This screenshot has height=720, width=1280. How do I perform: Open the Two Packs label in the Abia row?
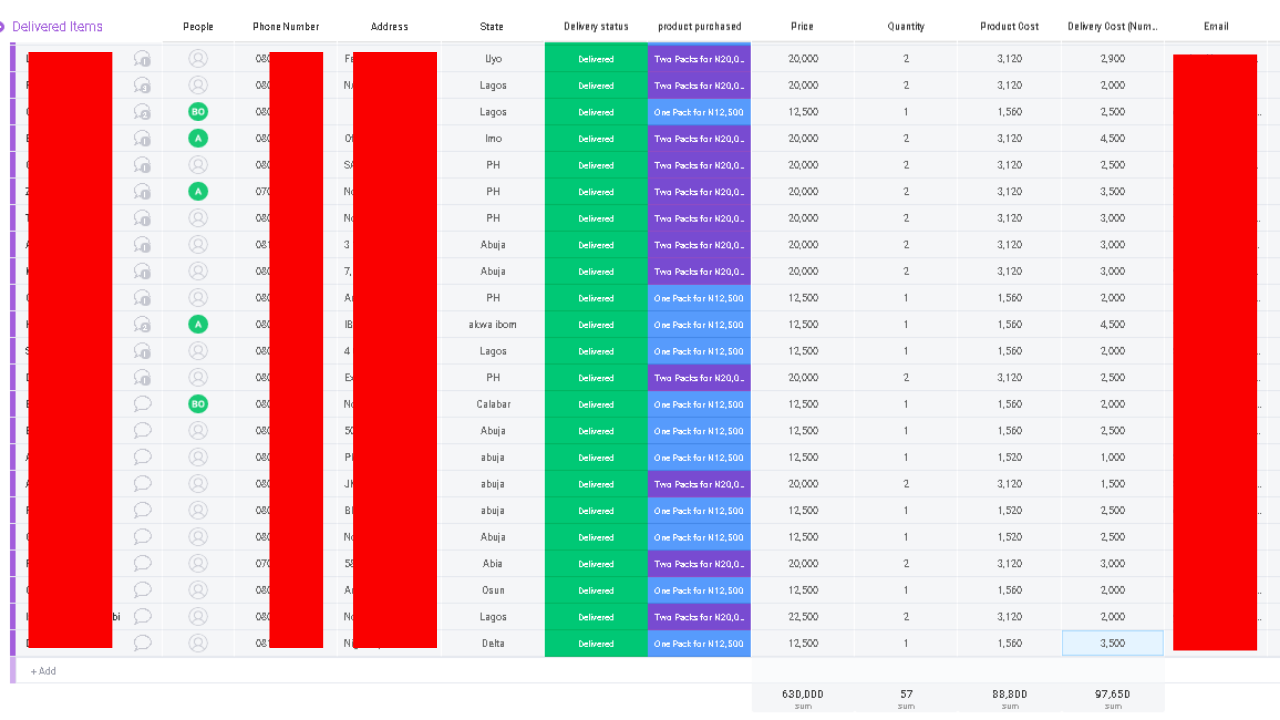click(699, 564)
